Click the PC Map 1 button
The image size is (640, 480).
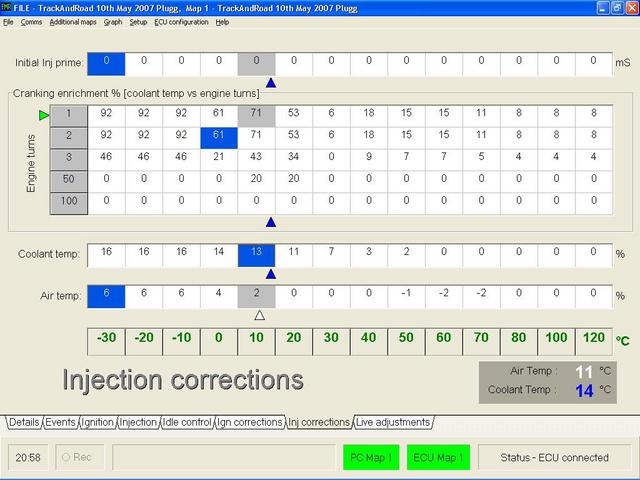(371, 457)
